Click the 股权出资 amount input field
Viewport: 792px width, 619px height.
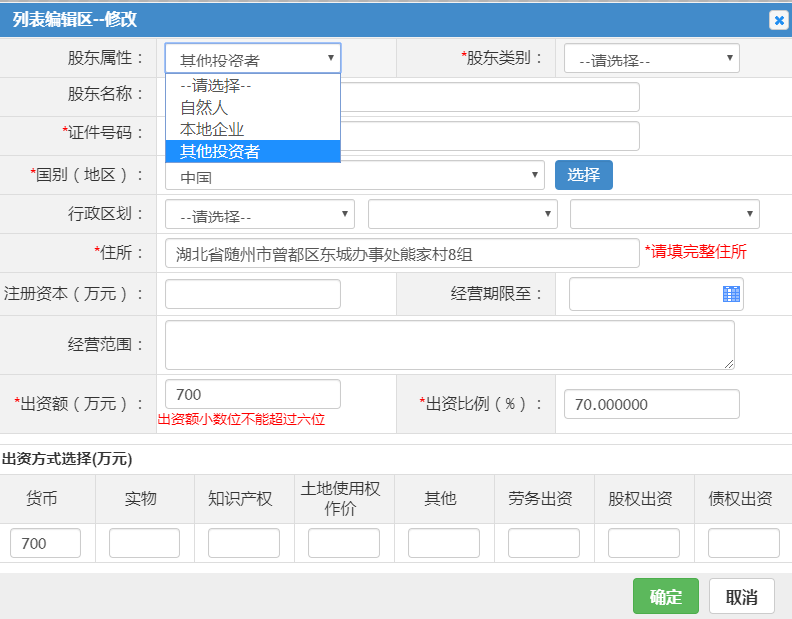[644, 543]
